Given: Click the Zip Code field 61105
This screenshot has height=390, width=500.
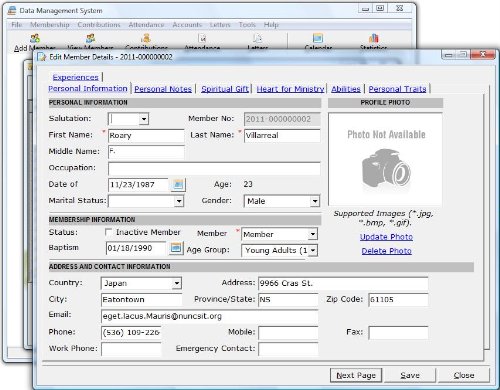Looking at the screenshot, I should point(398,300).
